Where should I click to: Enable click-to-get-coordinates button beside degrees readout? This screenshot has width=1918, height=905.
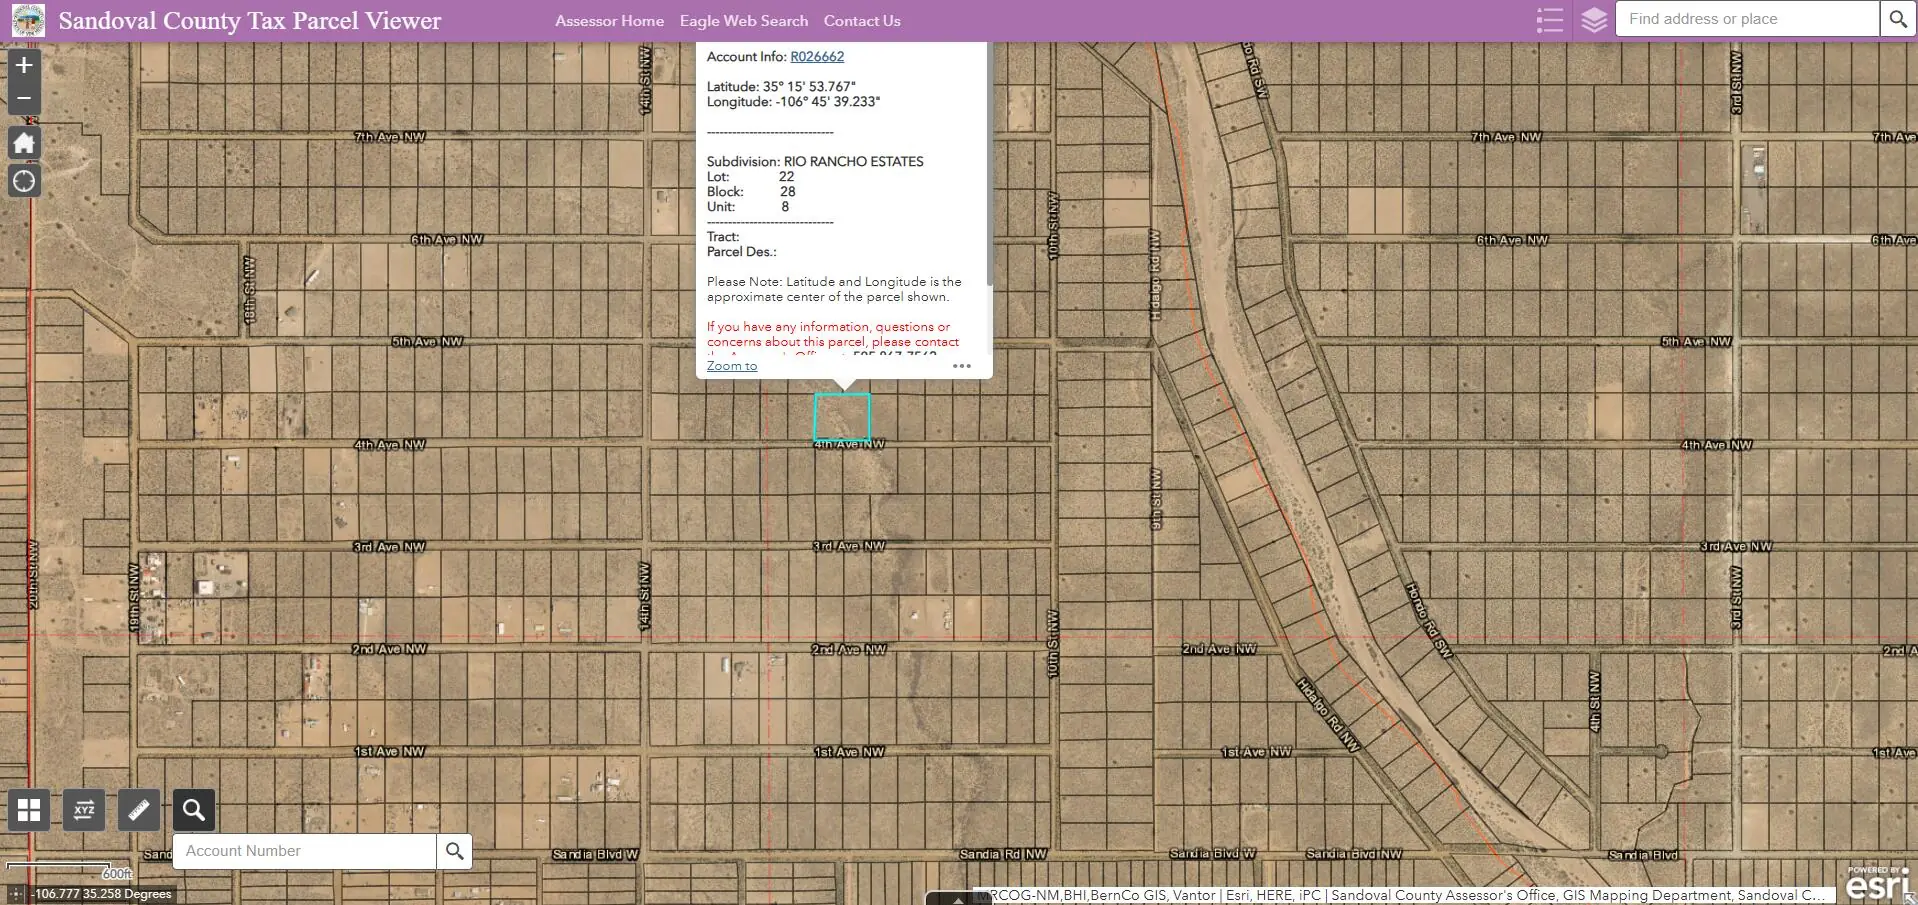point(15,894)
